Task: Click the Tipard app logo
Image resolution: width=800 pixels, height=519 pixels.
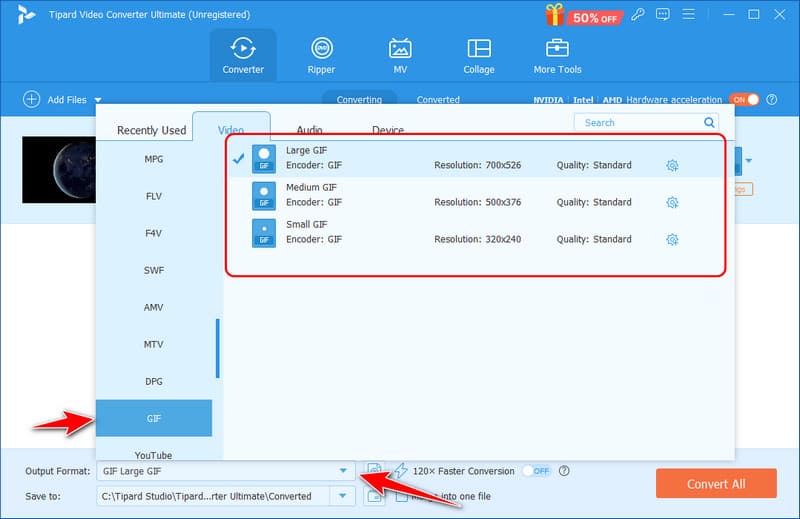Action: point(26,14)
